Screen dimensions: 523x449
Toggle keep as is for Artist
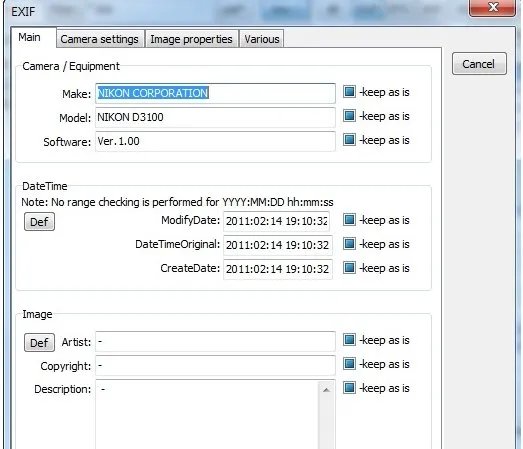click(x=349, y=340)
